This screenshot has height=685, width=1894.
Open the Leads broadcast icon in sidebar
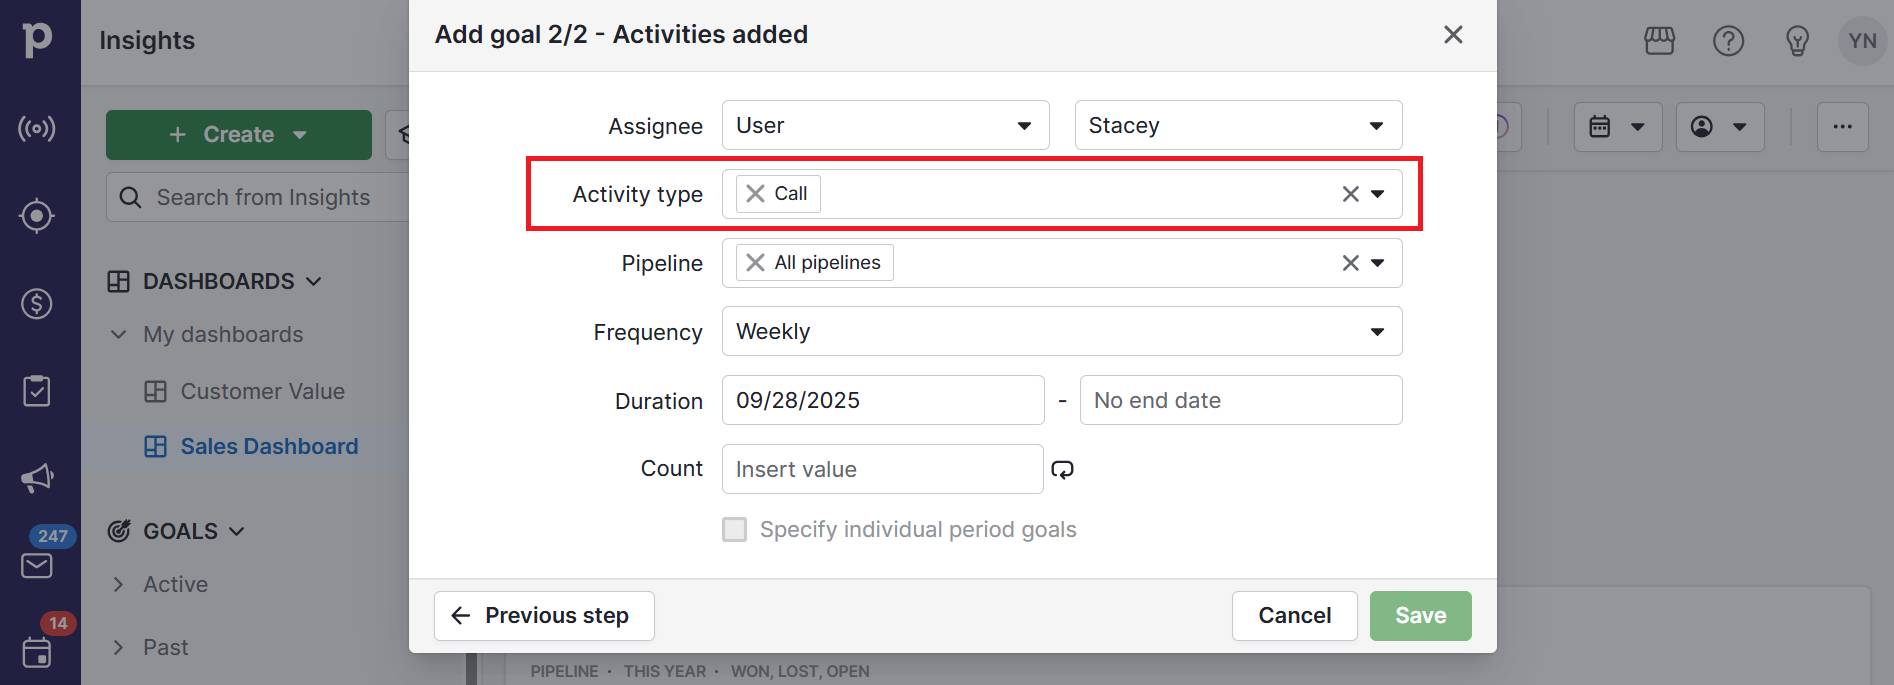(37, 128)
